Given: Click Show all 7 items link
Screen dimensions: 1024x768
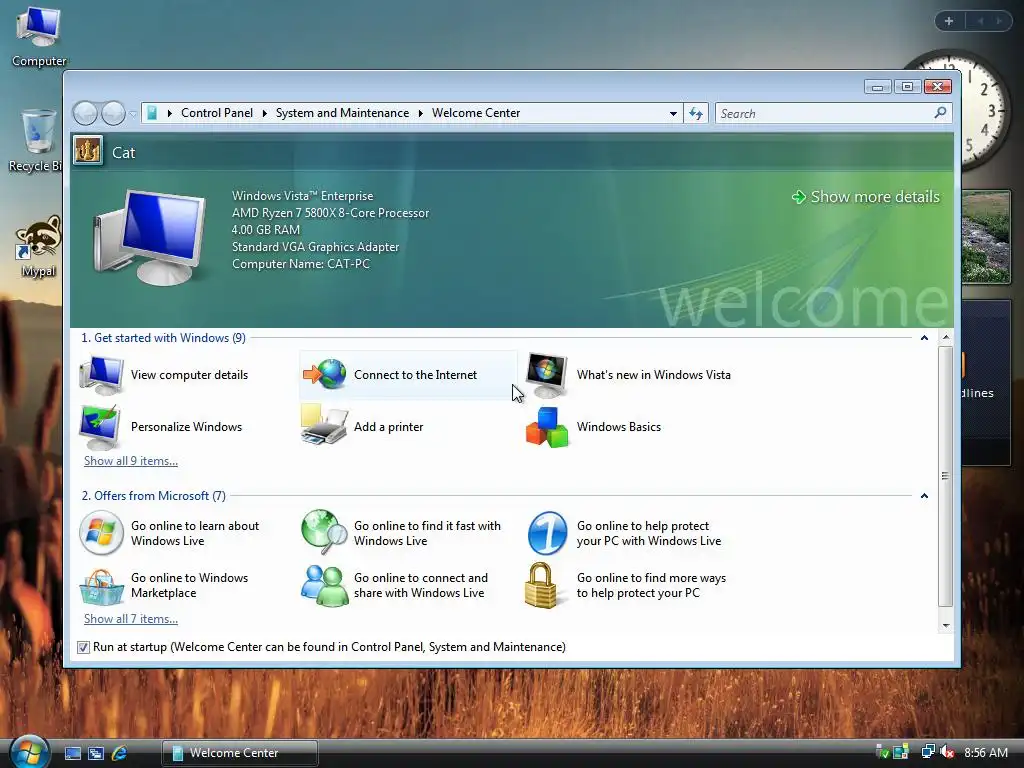Looking at the screenshot, I should point(131,618).
